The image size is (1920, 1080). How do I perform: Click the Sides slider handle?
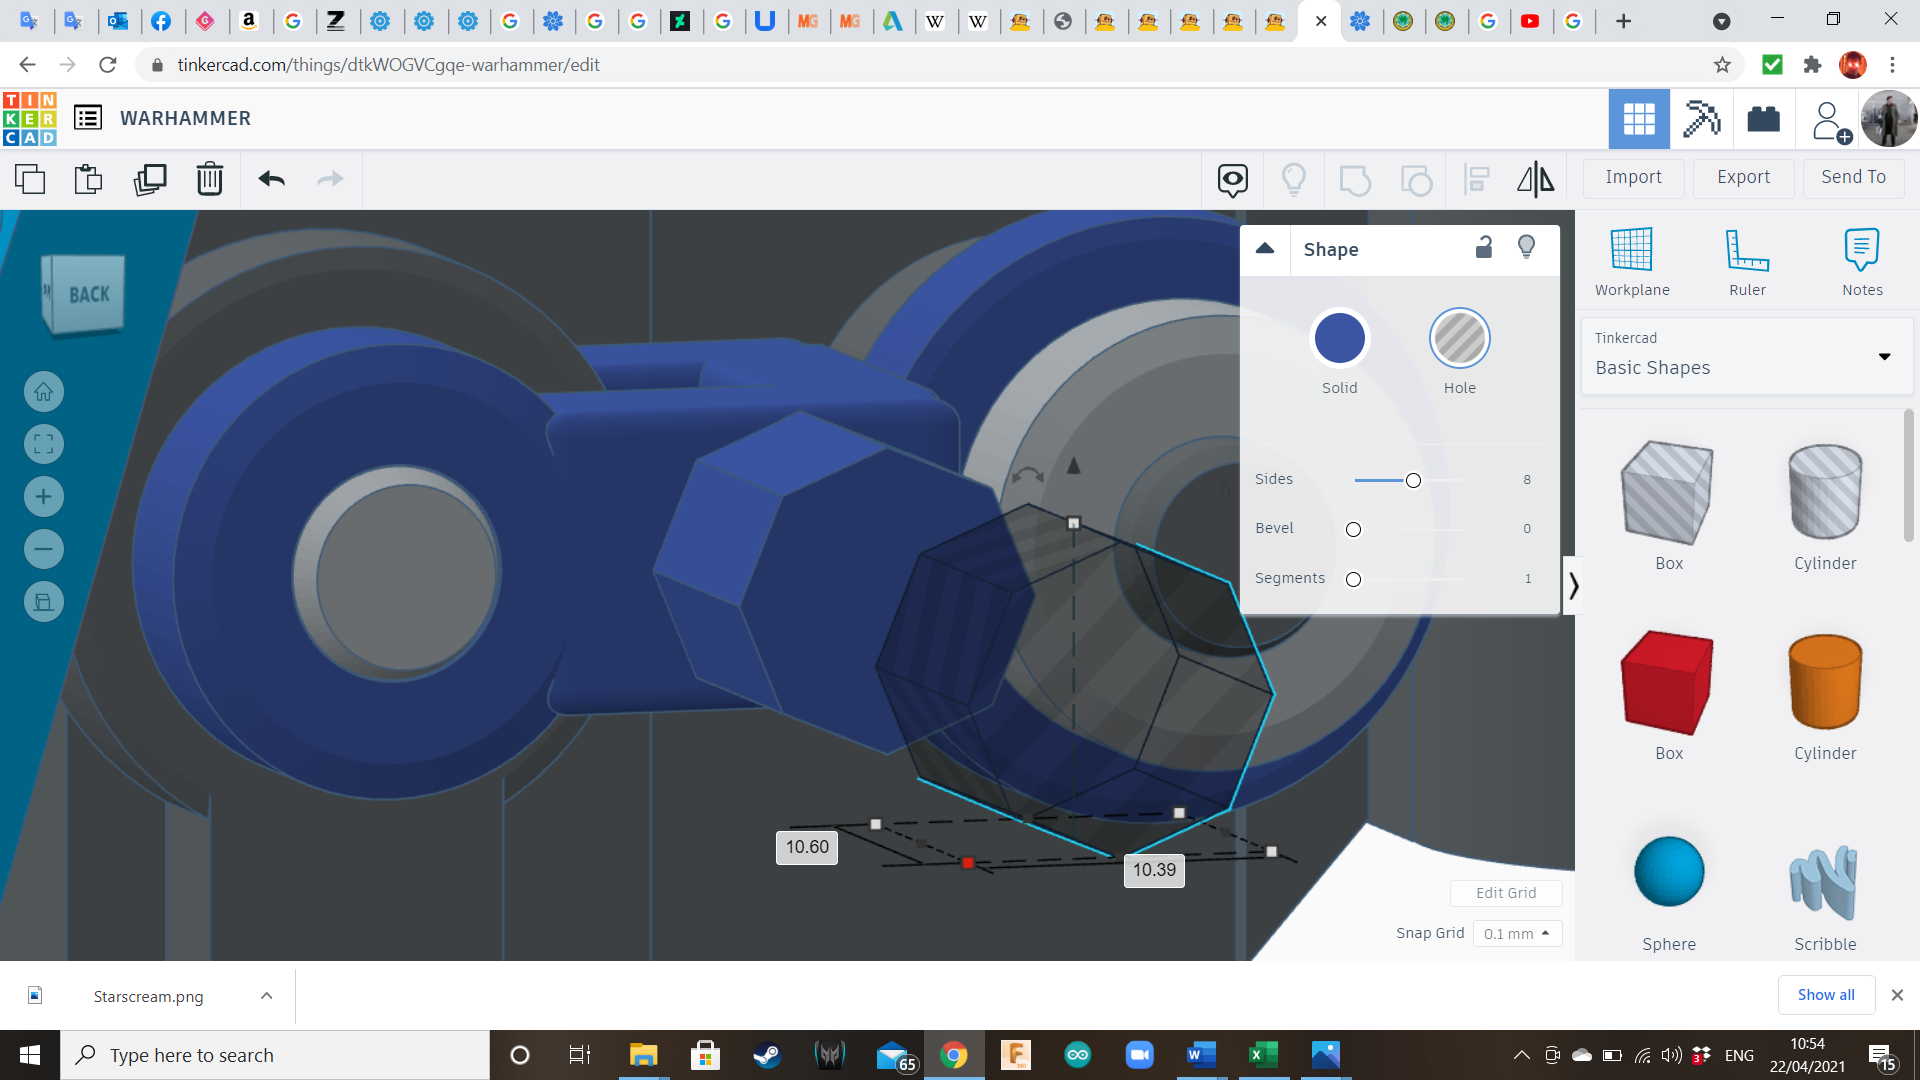(1413, 481)
